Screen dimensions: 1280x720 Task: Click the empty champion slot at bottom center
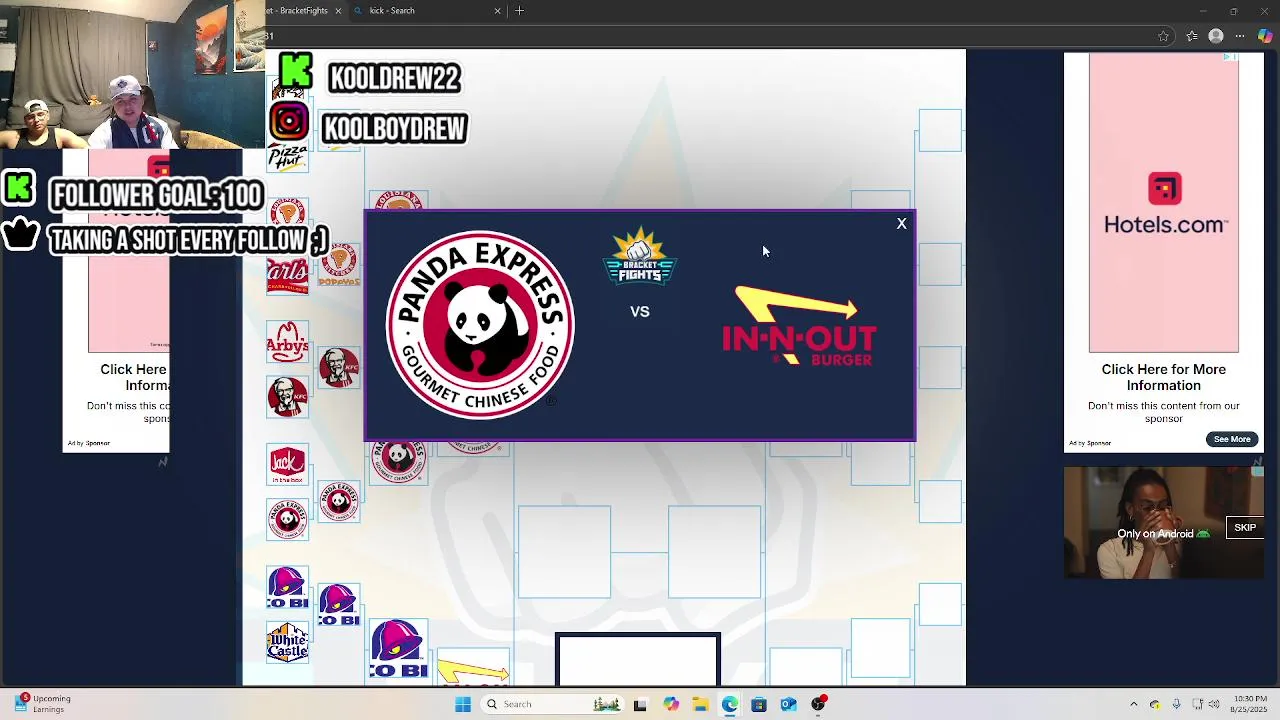click(x=638, y=660)
